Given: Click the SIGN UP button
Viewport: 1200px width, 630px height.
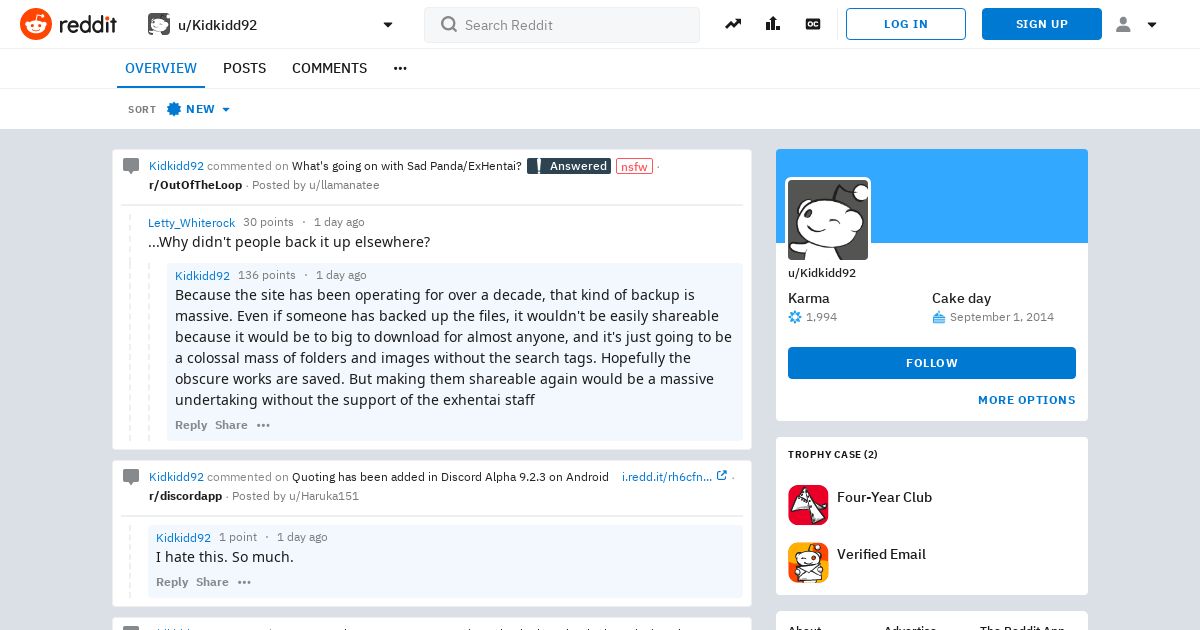Looking at the screenshot, I should [1042, 24].
